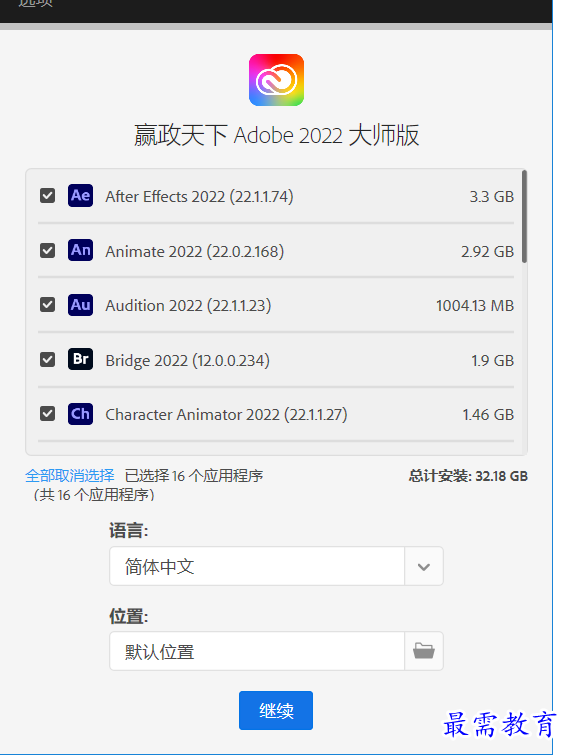Uncheck the Character Animator 2022 checkbox

point(47,414)
